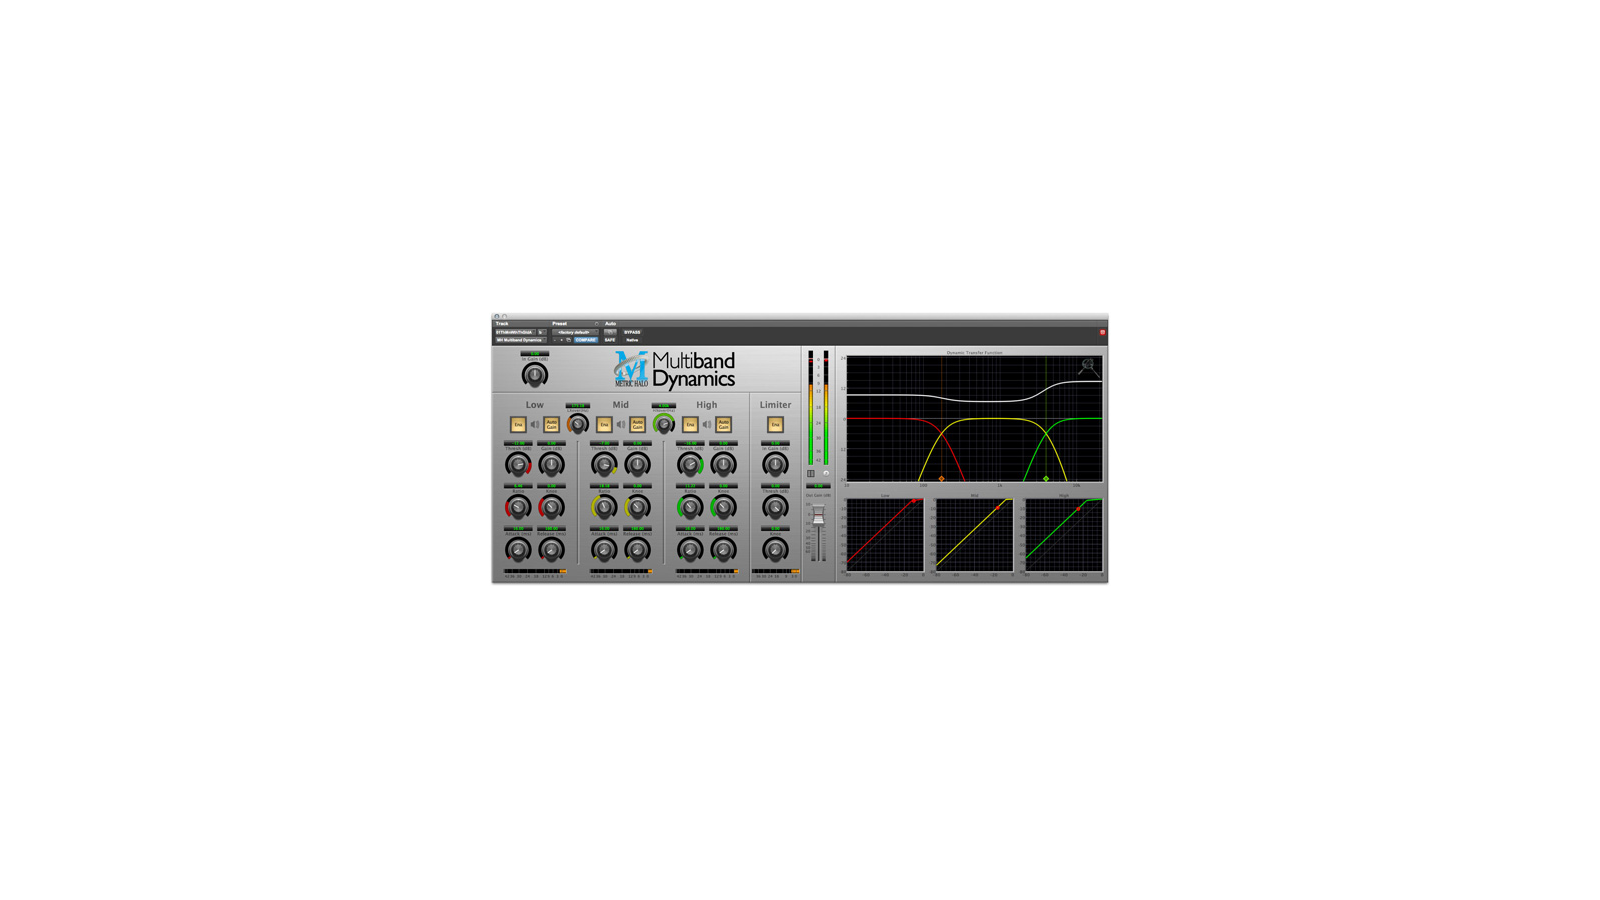1600x900 pixels.
Task: Click the Limiter Thresh knob
Action: (x=775, y=508)
